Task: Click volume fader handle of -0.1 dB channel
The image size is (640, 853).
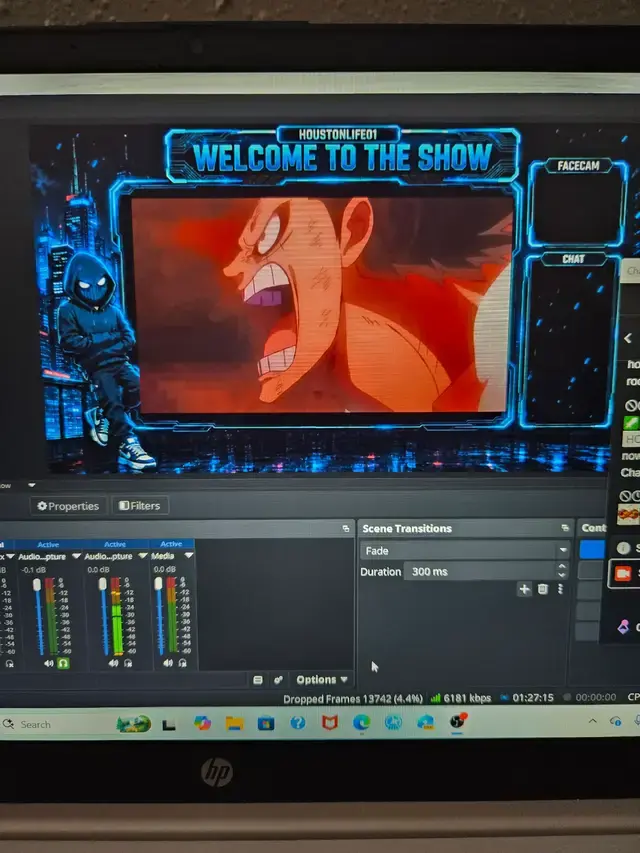Action: tap(37, 584)
